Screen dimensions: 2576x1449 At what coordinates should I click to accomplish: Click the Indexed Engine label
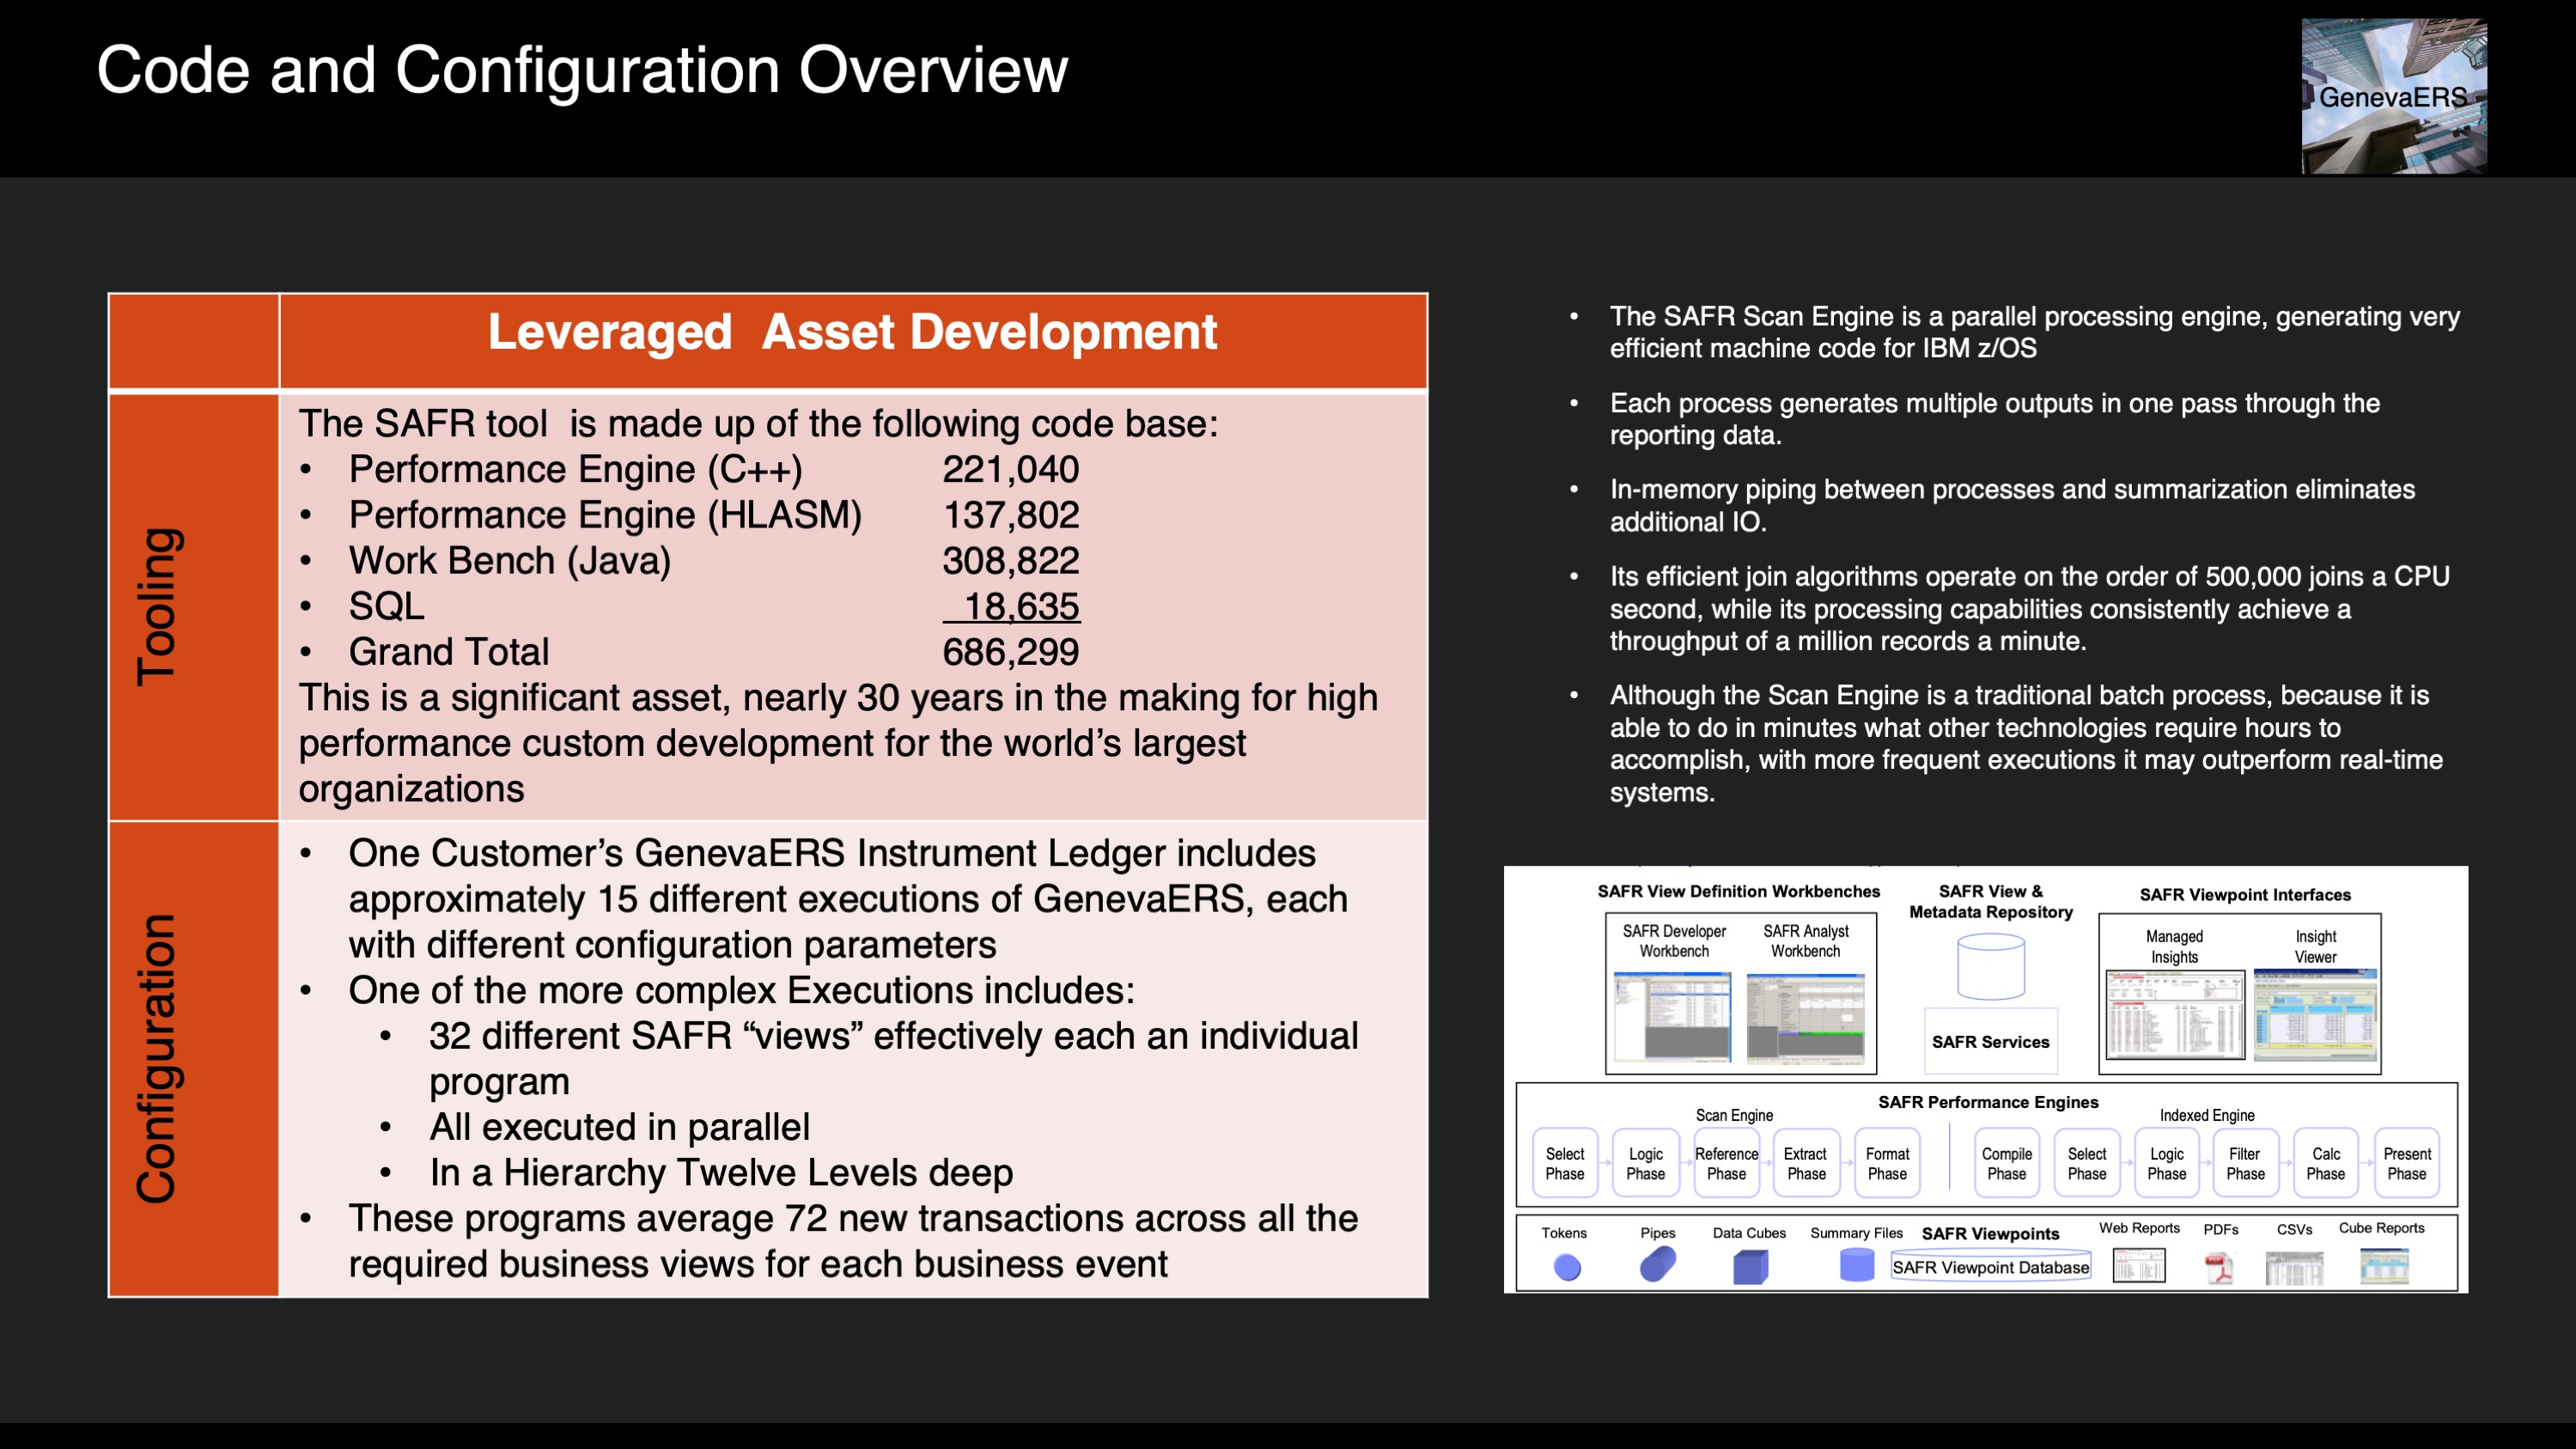[2207, 1115]
